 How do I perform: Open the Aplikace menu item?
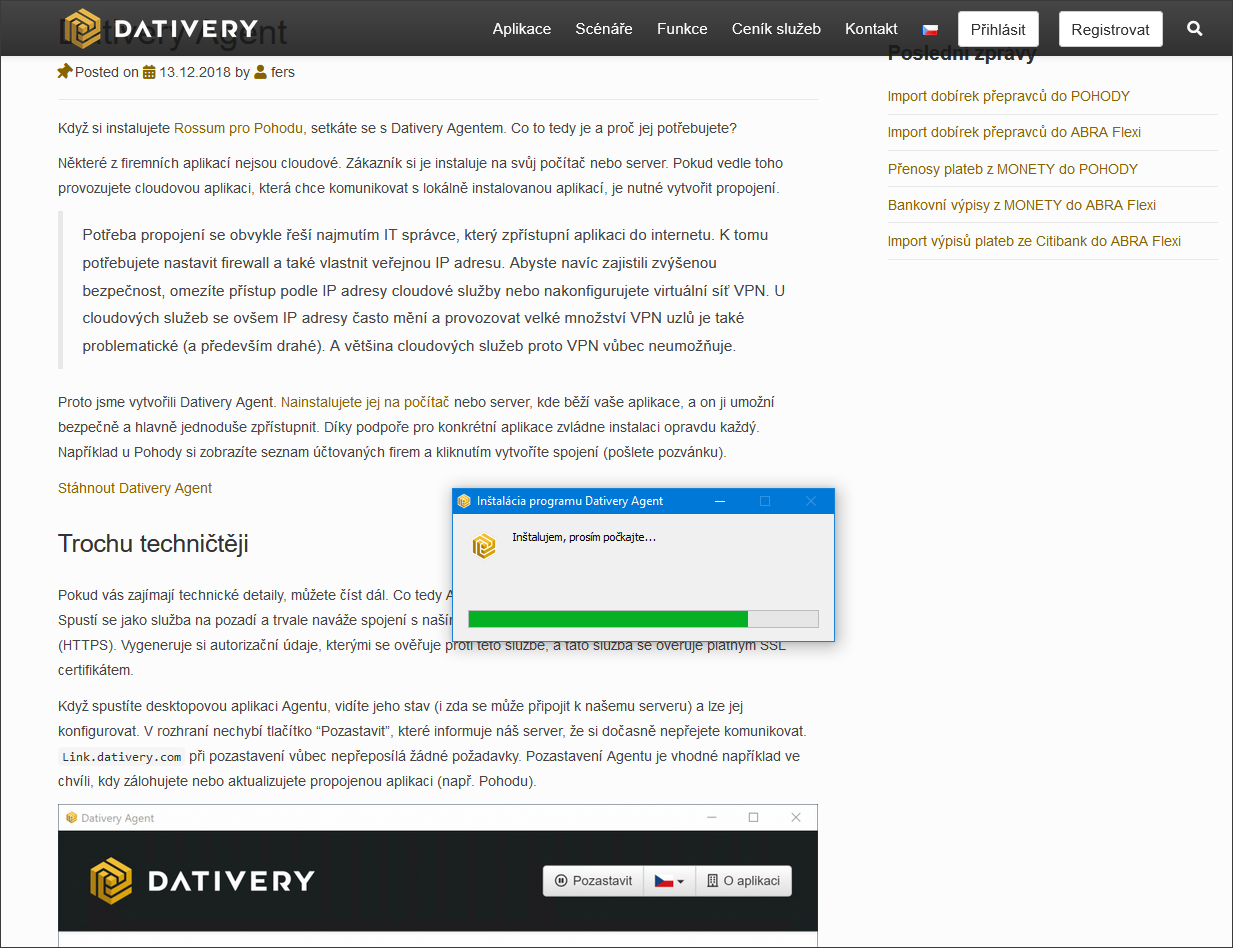(522, 29)
